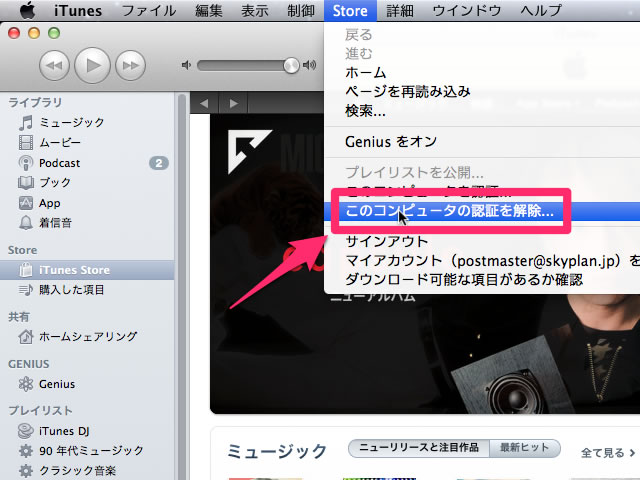
Task: Click the sidebar vertical scrollbar
Action: (x=182, y=287)
